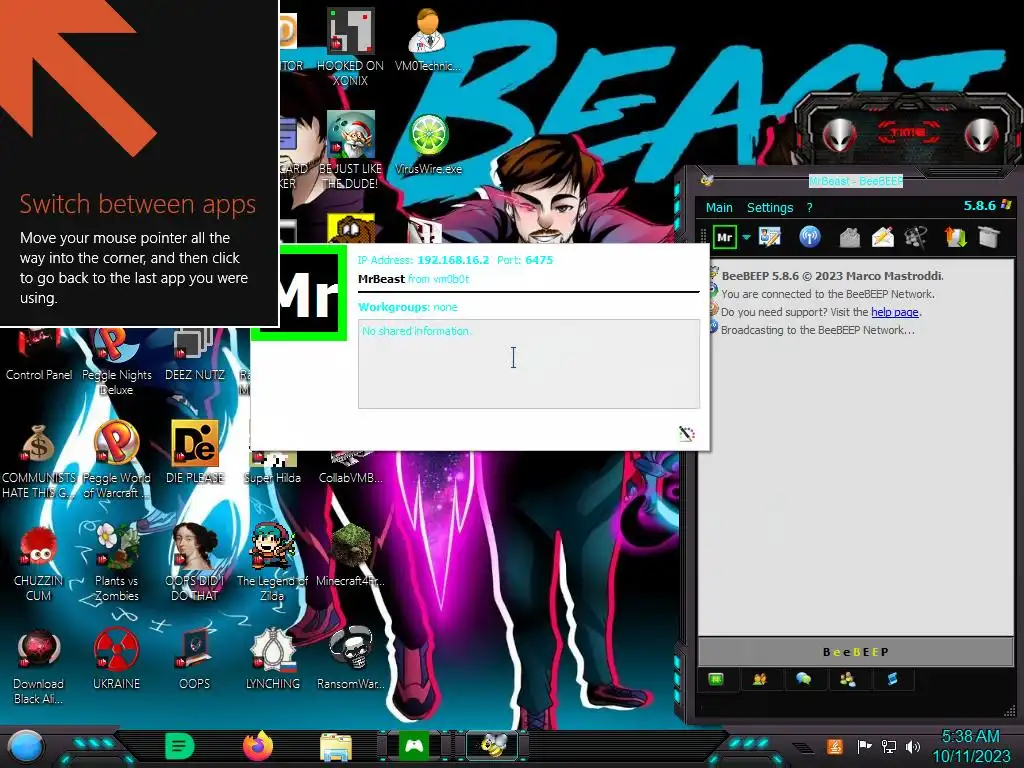This screenshot has height=768, width=1024.
Task: Open the network tray icon
Action: tap(889, 746)
